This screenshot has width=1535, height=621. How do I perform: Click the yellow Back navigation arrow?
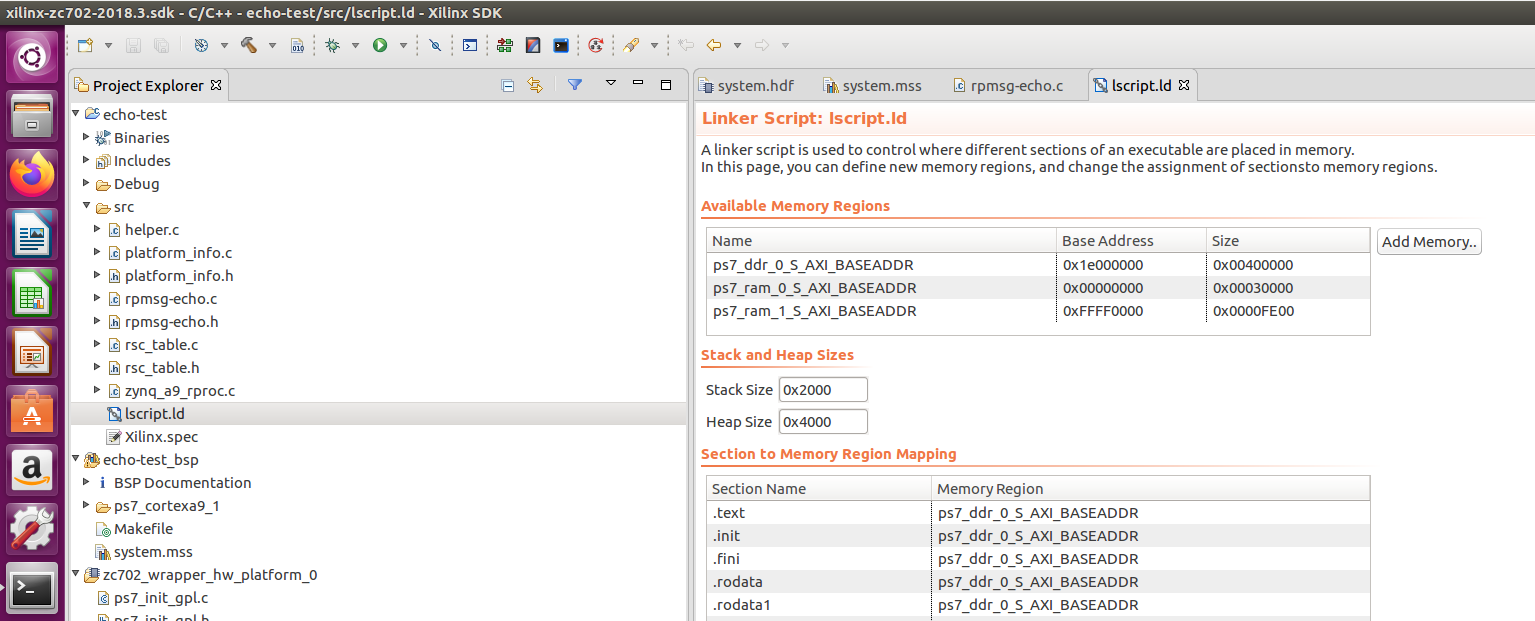714,45
